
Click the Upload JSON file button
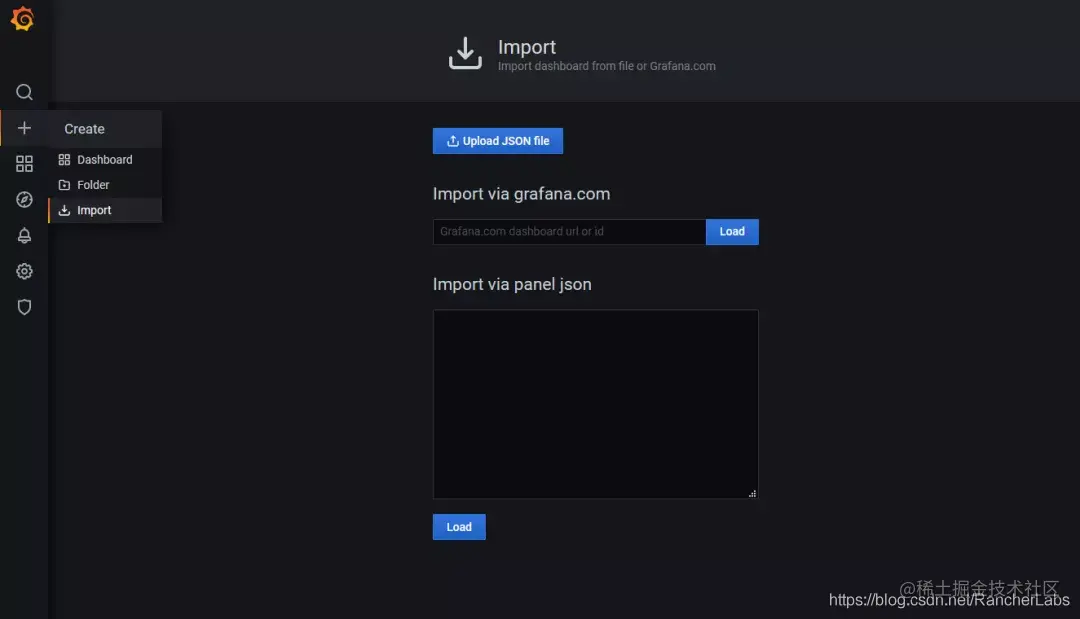tap(497, 140)
